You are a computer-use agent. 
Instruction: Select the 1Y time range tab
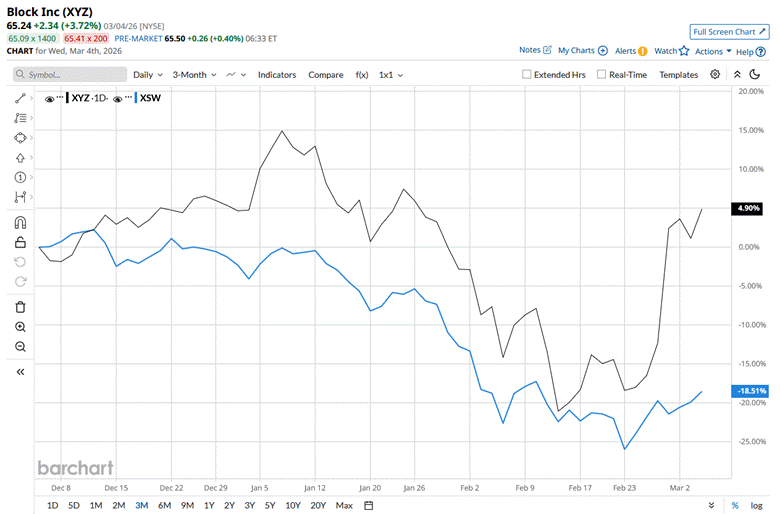(x=209, y=505)
